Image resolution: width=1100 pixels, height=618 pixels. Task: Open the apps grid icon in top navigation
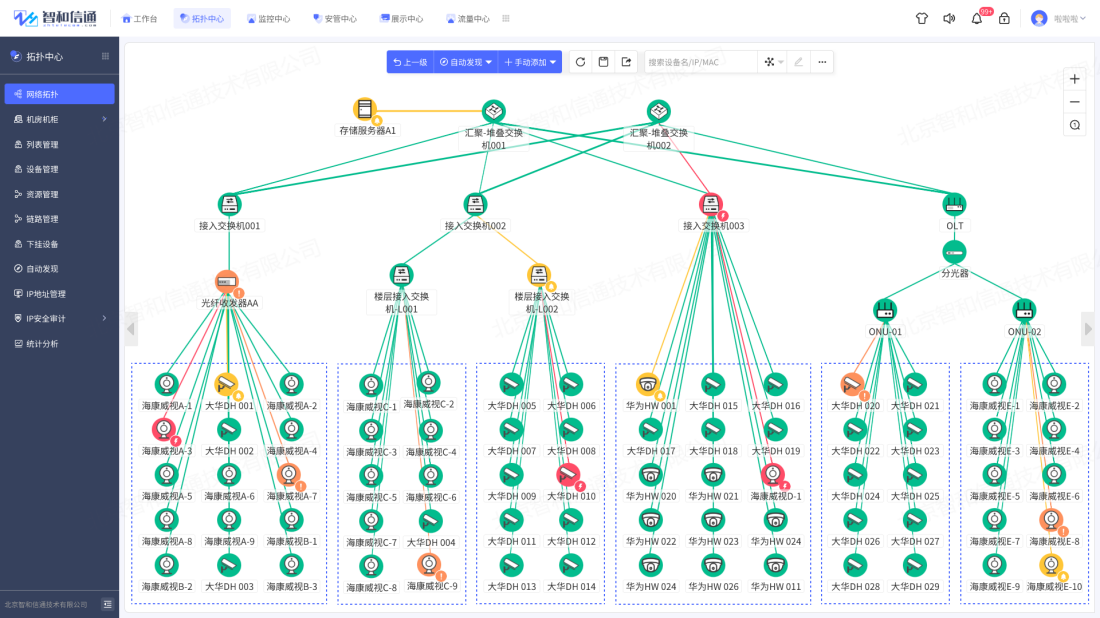point(506,19)
